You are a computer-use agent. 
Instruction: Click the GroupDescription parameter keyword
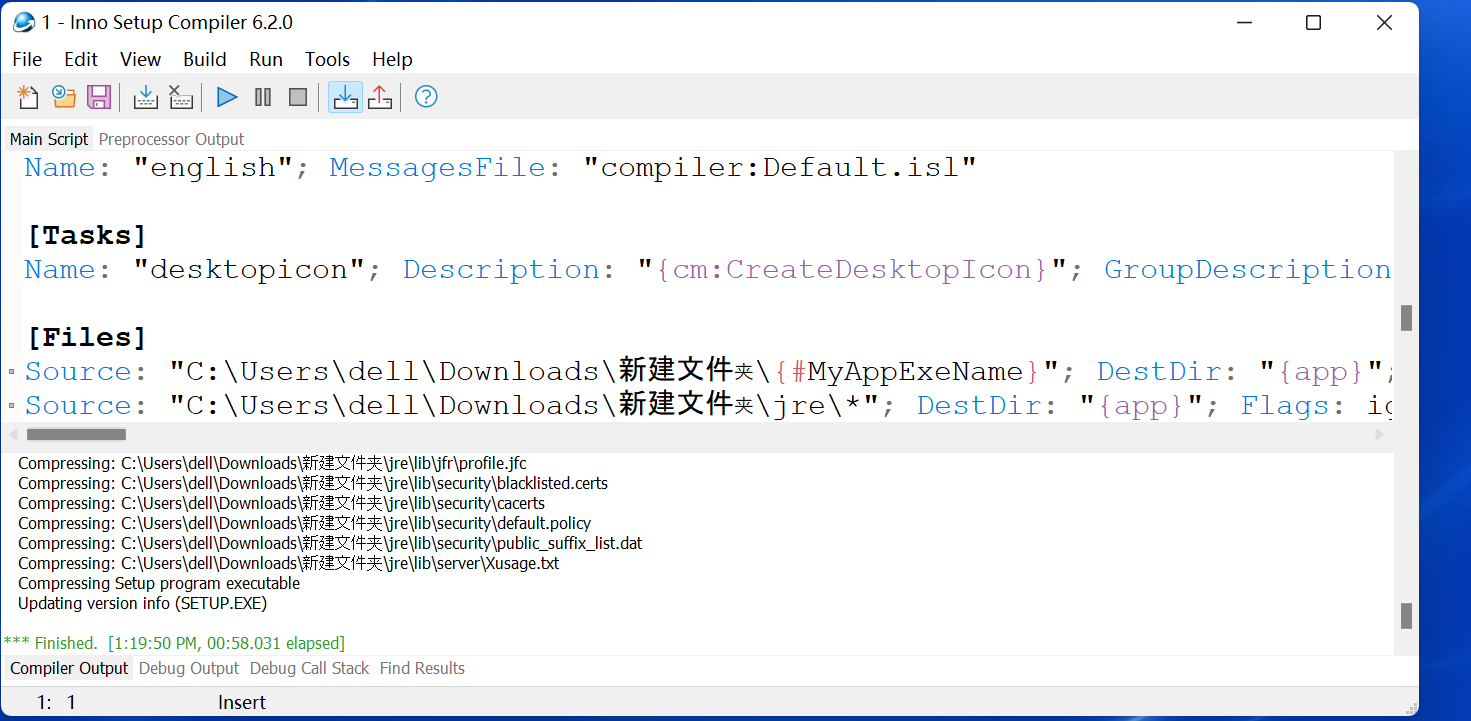point(1247,270)
